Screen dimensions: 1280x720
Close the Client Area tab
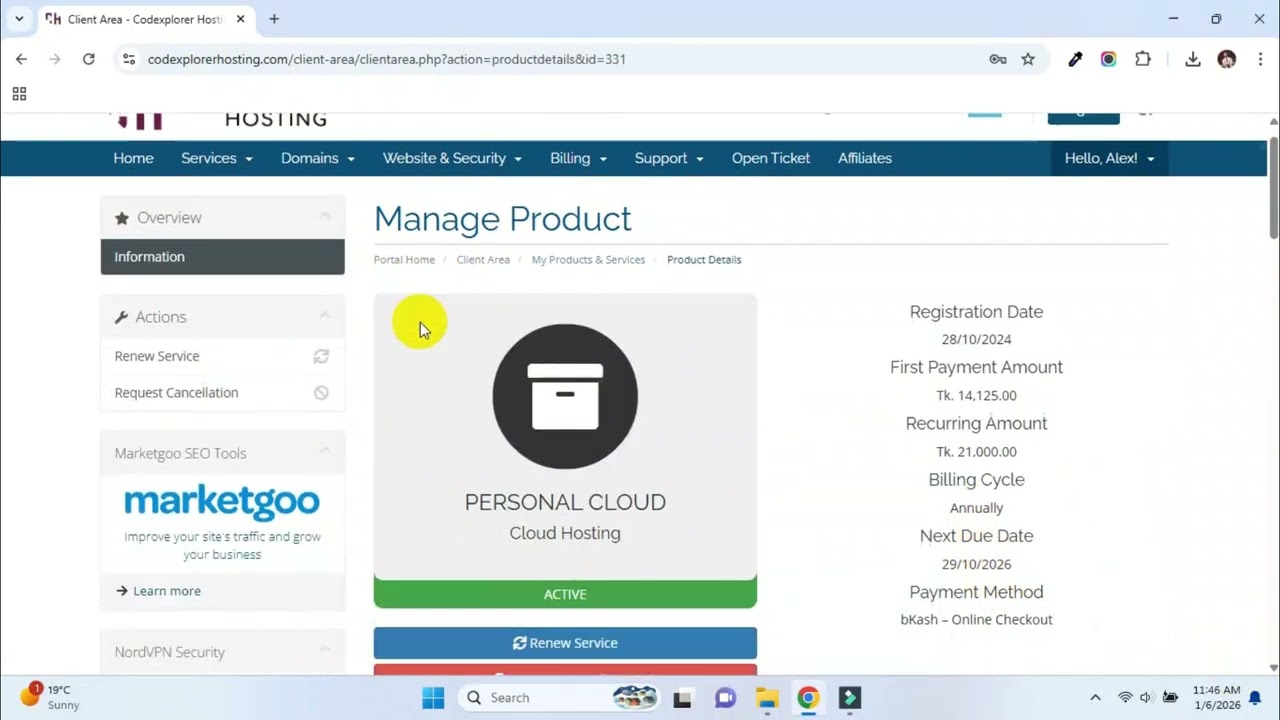click(x=241, y=19)
